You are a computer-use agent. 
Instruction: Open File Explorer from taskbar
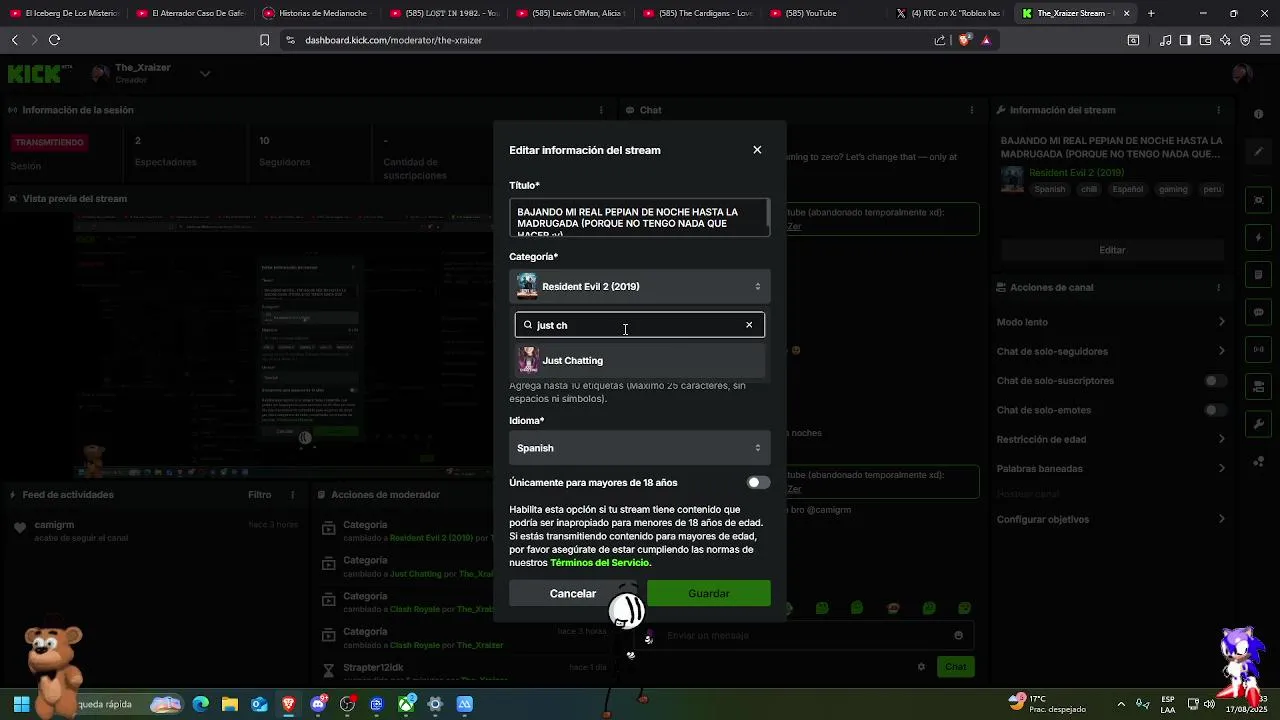pyautogui.click(x=229, y=704)
